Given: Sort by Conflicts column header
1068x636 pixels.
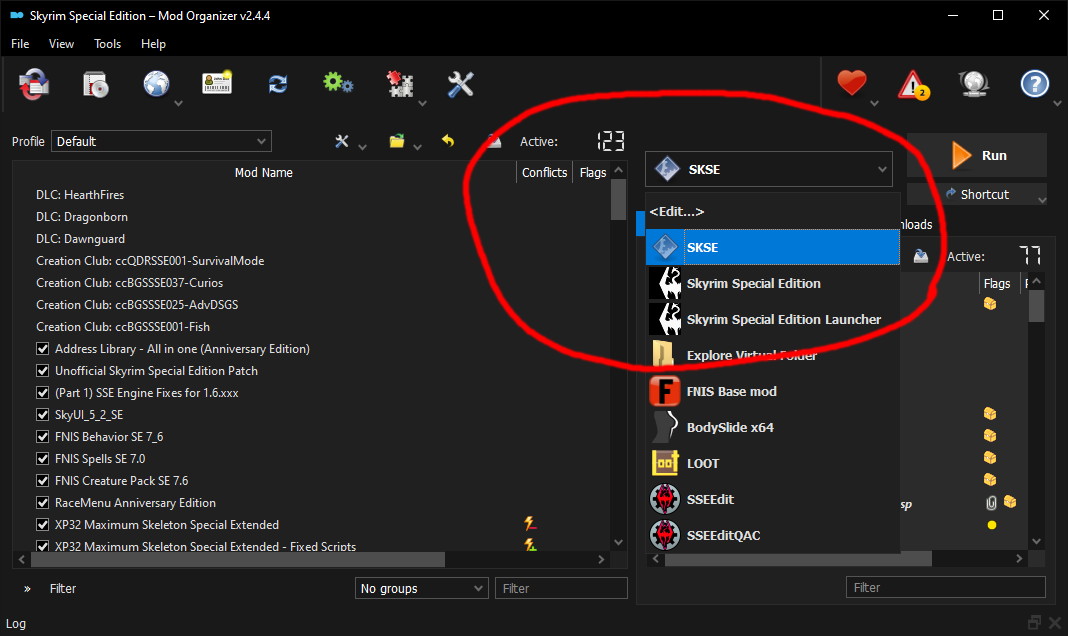Looking at the screenshot, I should pos(544,172).
